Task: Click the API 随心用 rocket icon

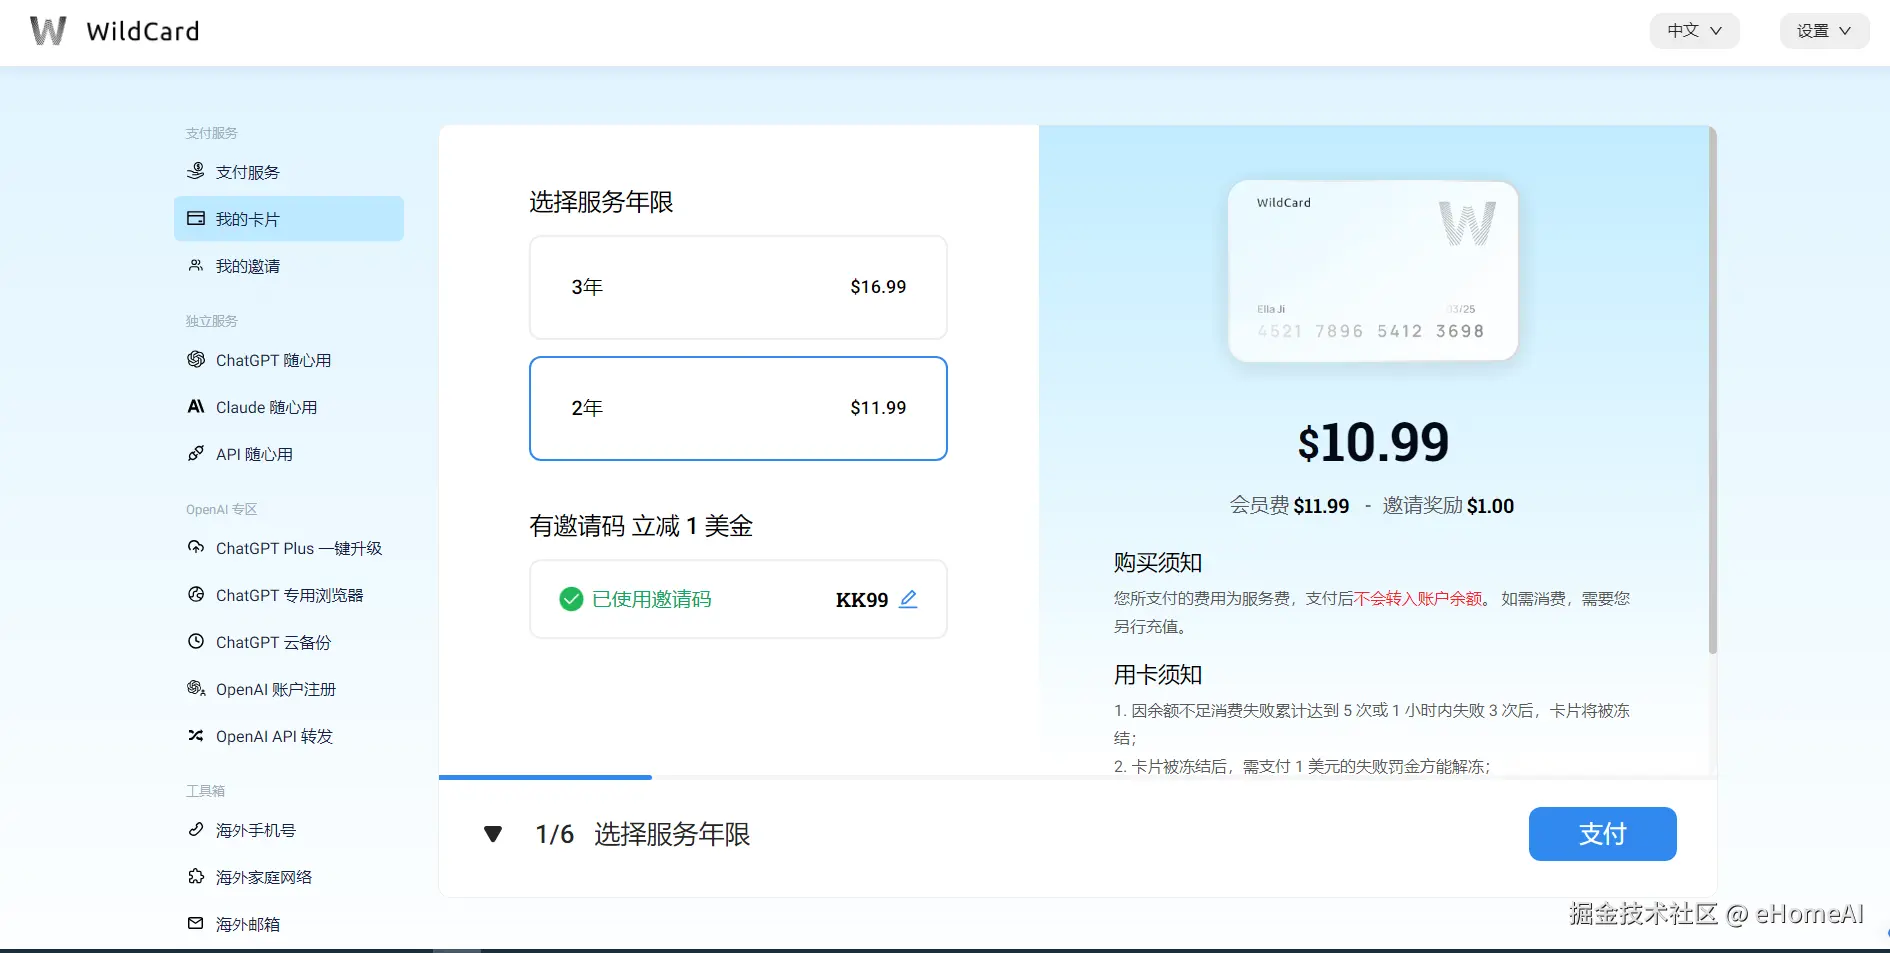Action: (x=196, y=454)
